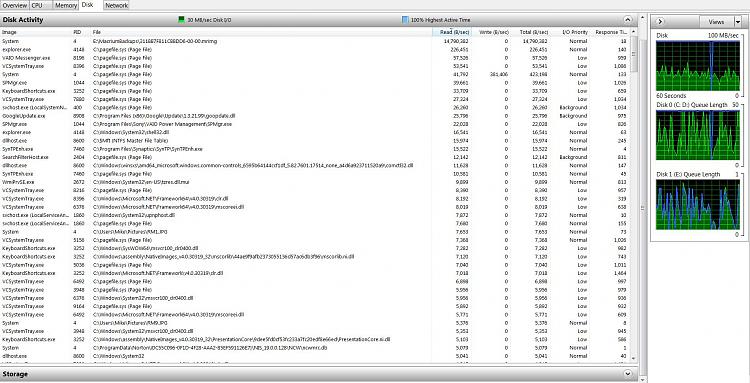Select the VAIO Messenger.exe row
Viewport: 750px width, 383px height.
pos(316,58)
